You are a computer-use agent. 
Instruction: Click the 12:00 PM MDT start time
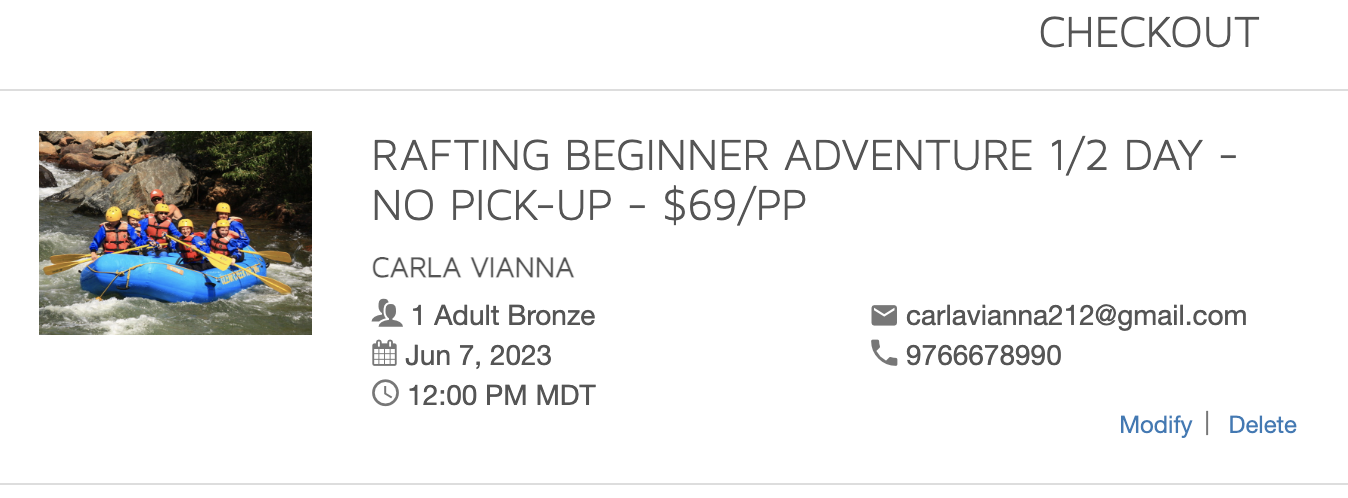point(501,395)
